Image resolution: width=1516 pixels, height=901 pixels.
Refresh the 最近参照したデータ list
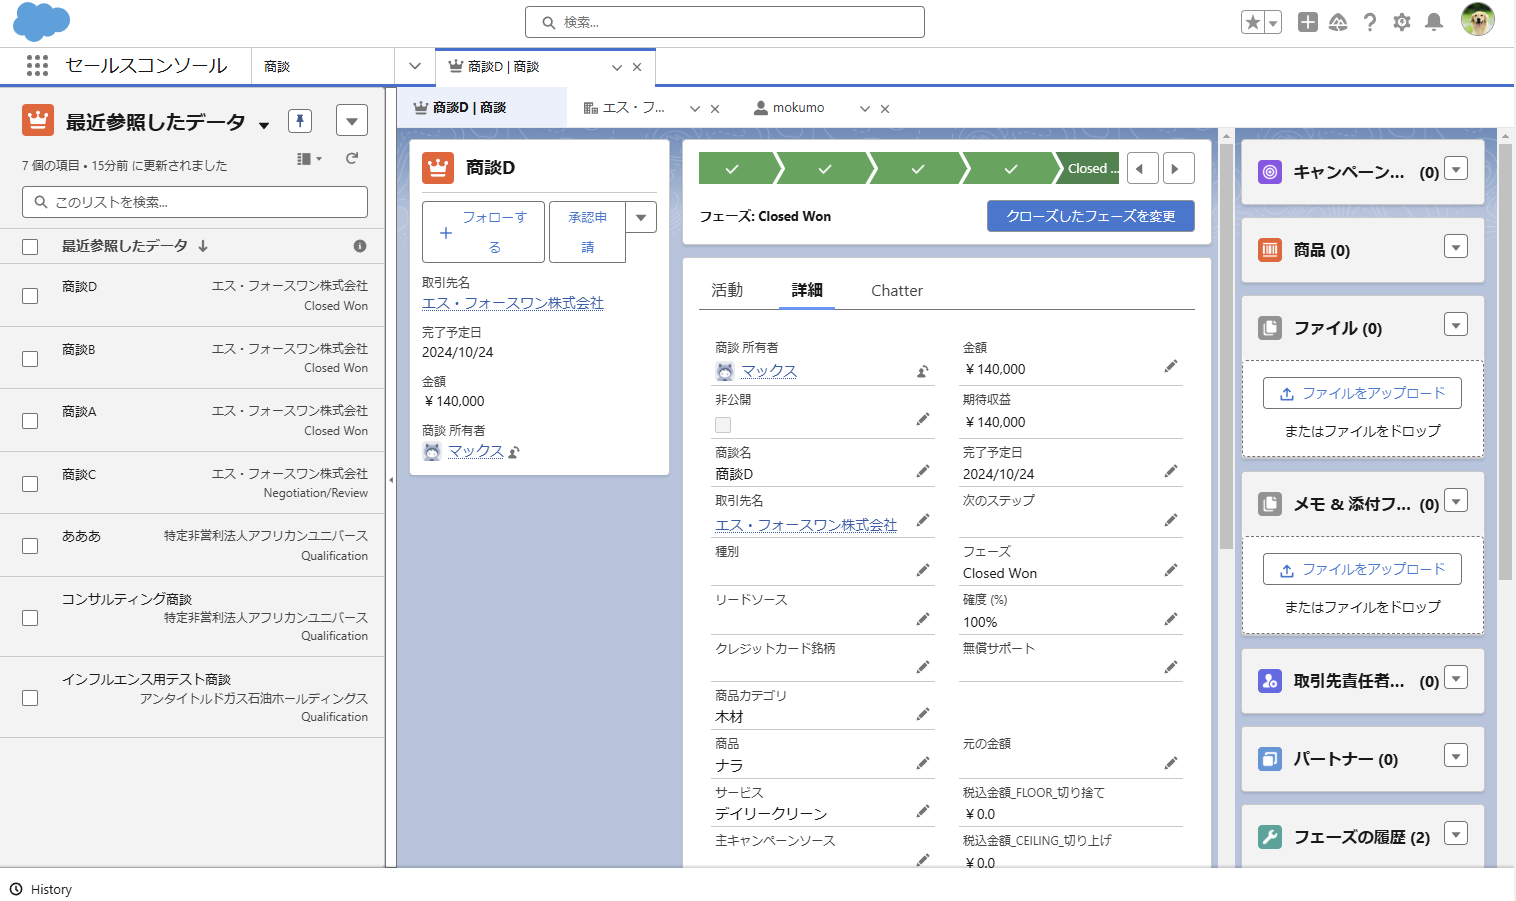[352, 157]
